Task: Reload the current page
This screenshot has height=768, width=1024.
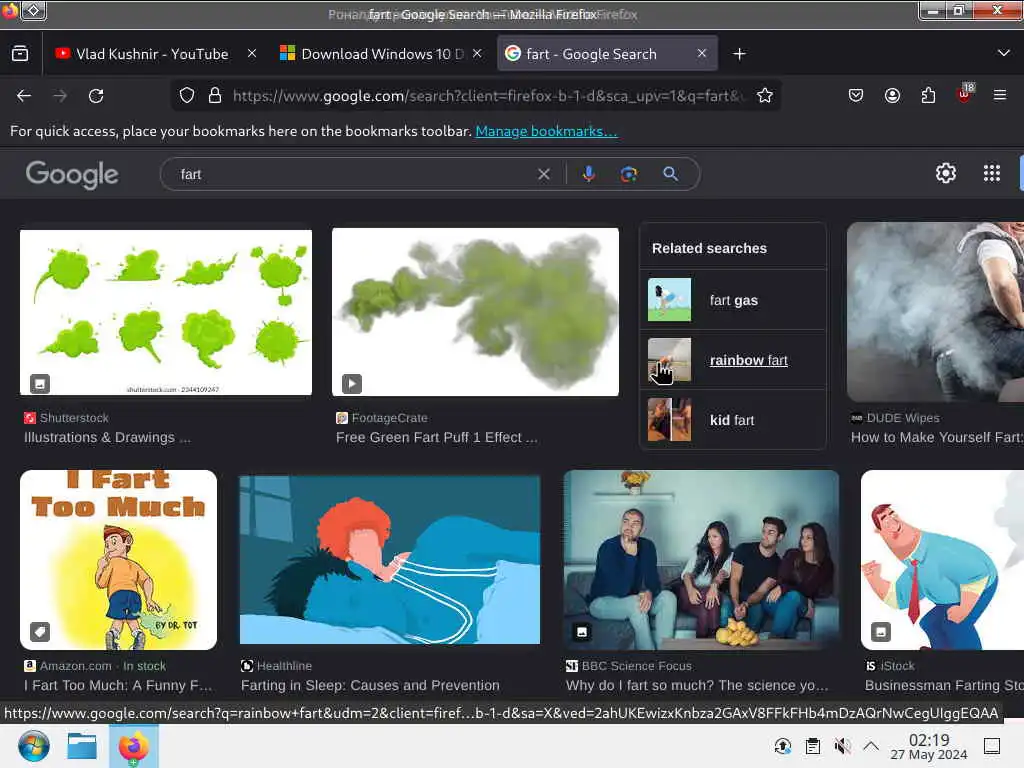Action: click(96, 96)
